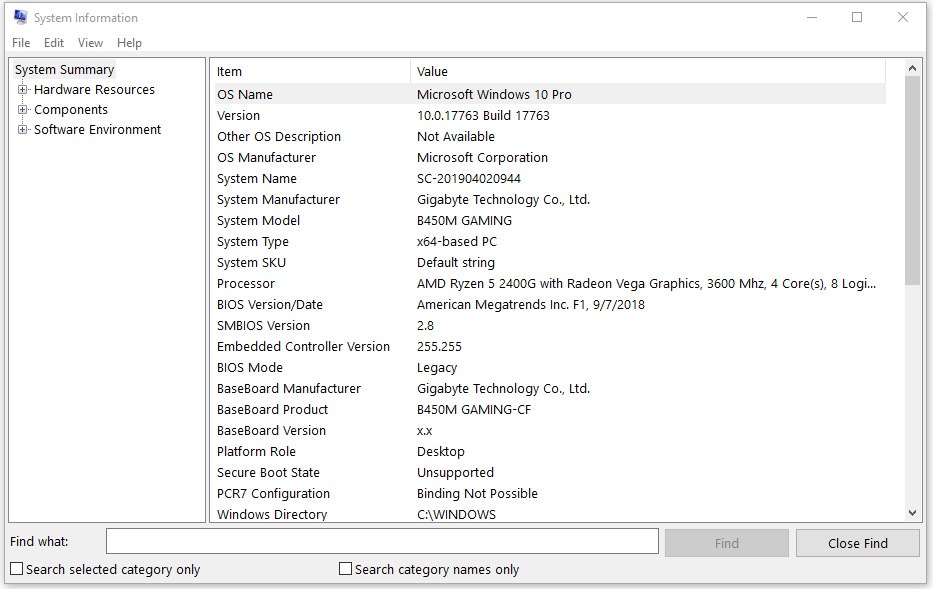Image resolution: width=933 pixels, height=589 pixels.
Task: Select the PCR7 Configuration row
Action: (x=550, y=494)
